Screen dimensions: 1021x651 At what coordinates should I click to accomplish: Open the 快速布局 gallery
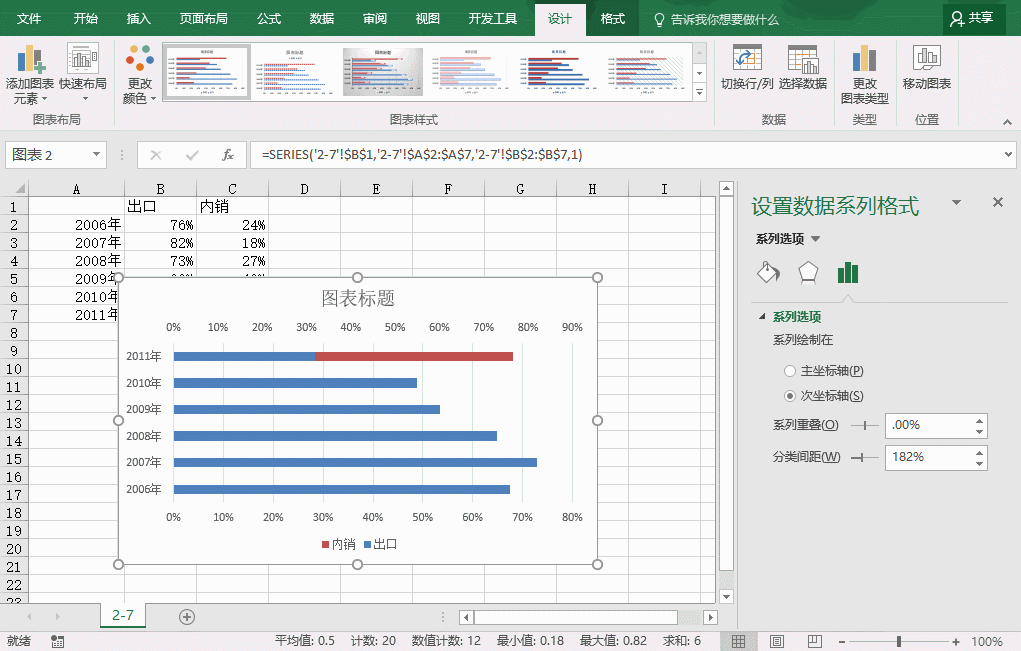[x=83, y=60]
